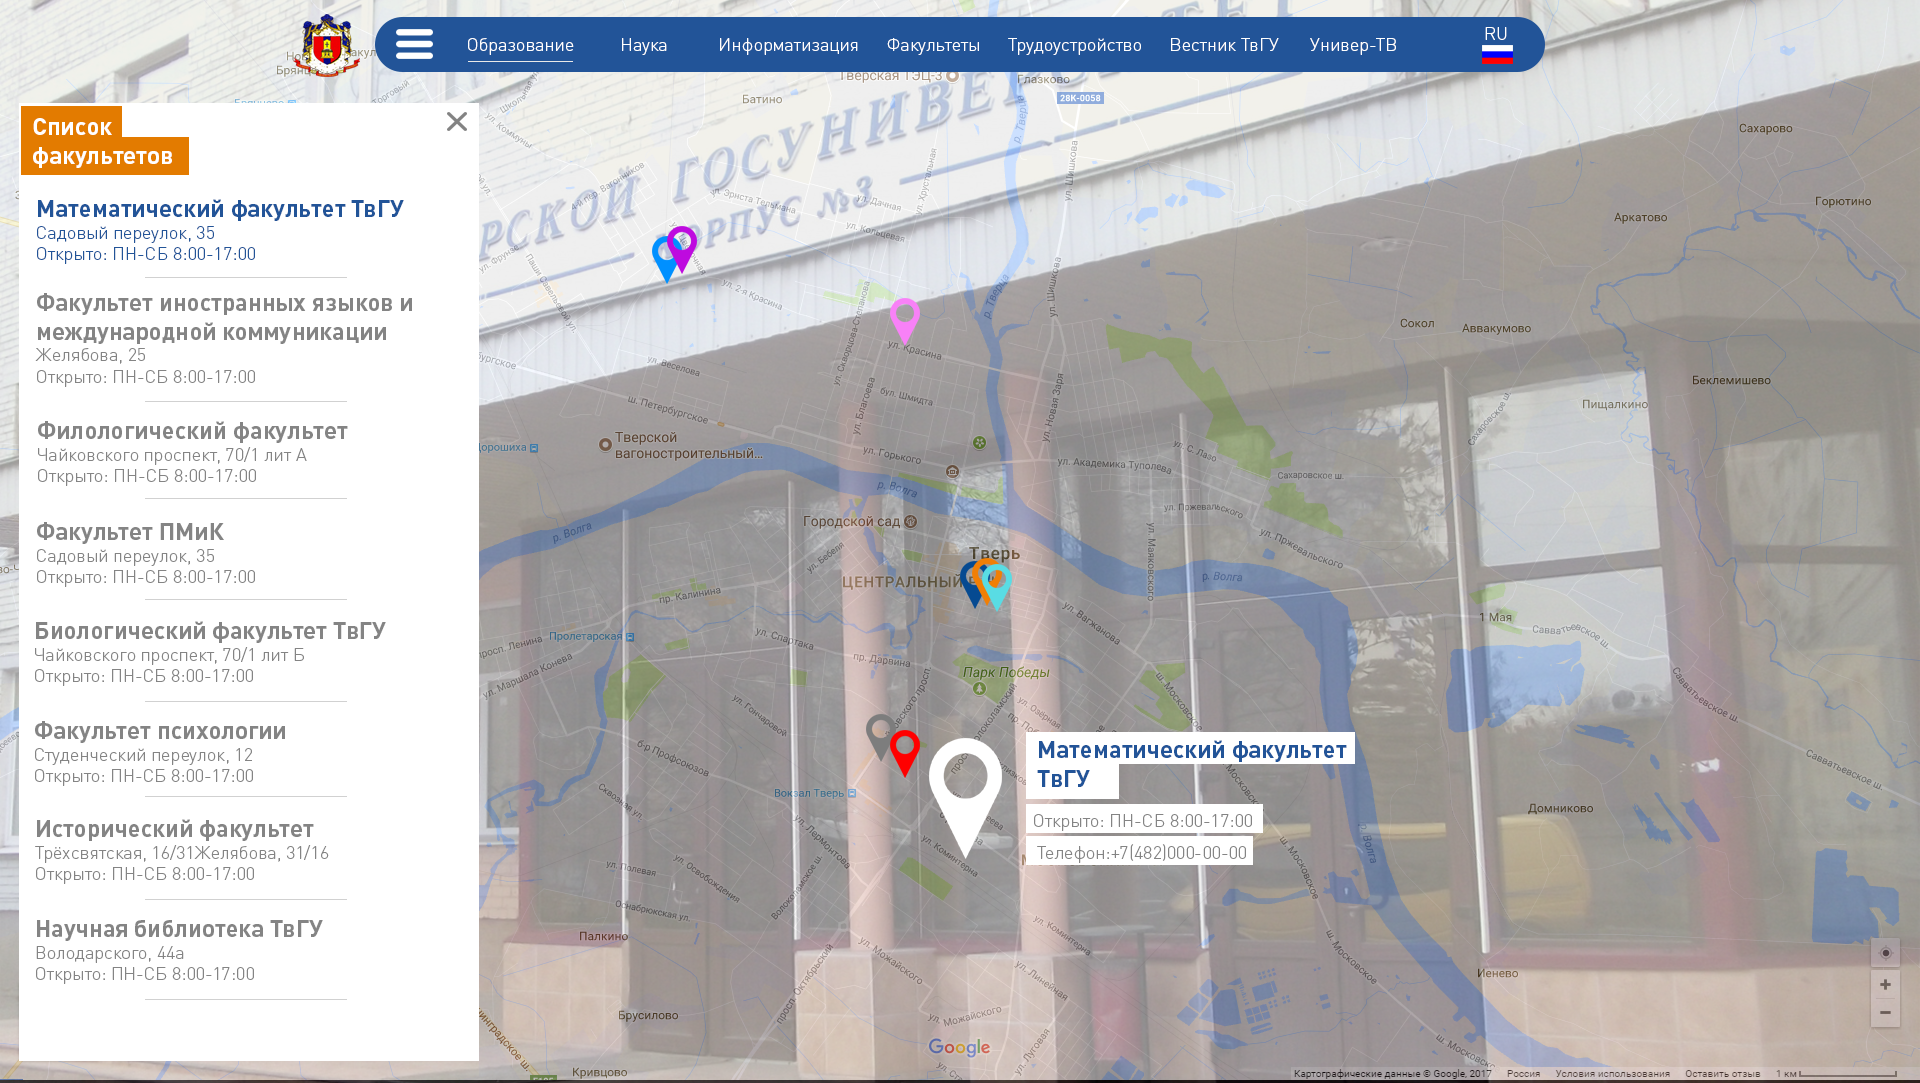Open the Вестник ТвГУ menu item
The width and height of the screenshot is (1920, 1083).
coord(1224,45)
